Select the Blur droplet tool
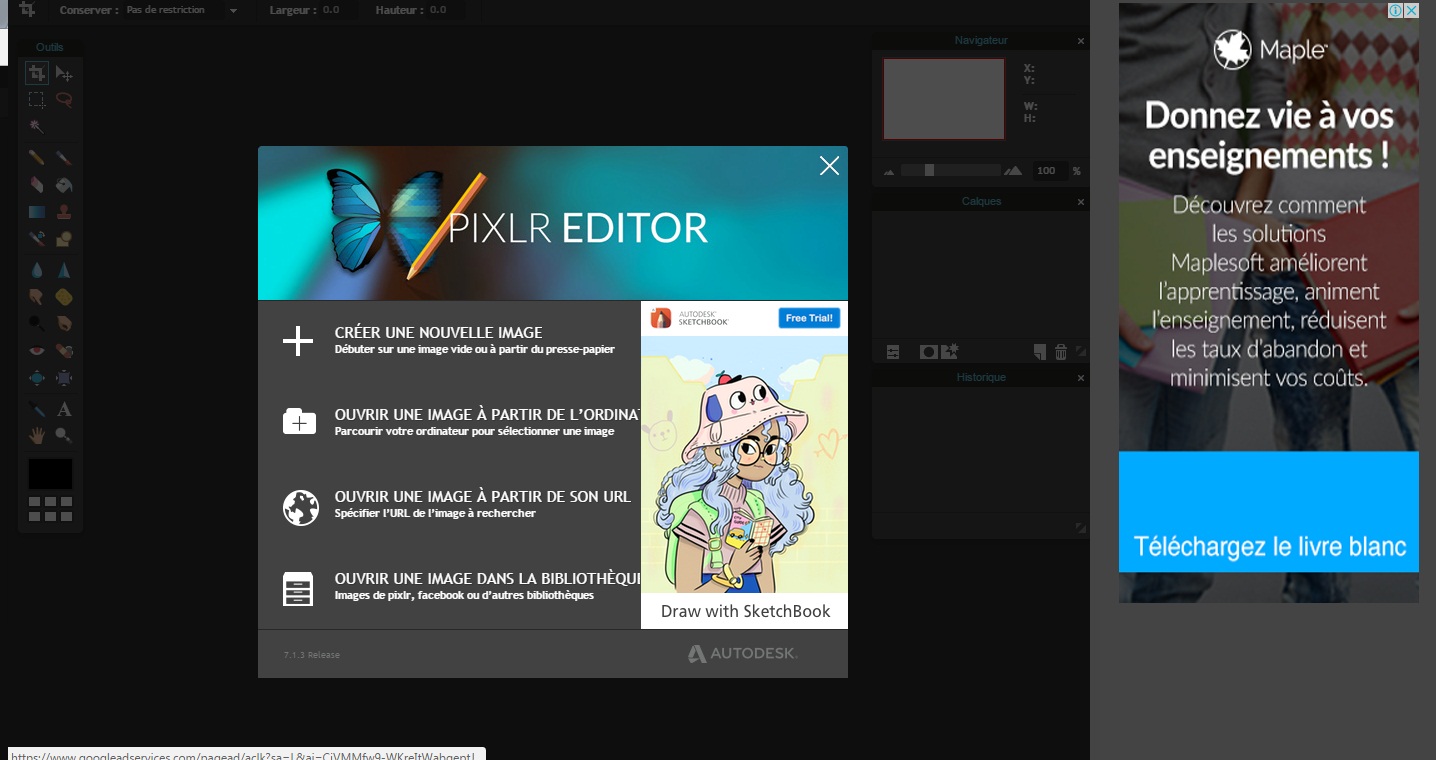Viewport: 1436px width, 760px height. click(x=36, y=270)
